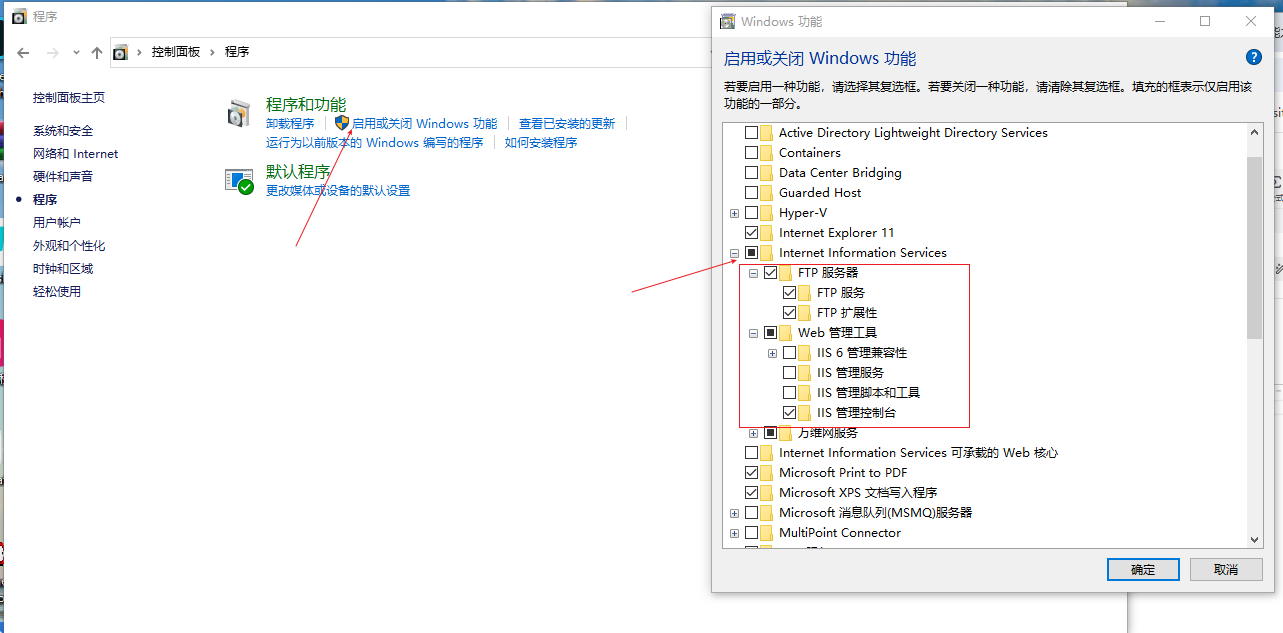
Task: Click the 取消 button
Action: [1226, 569]
